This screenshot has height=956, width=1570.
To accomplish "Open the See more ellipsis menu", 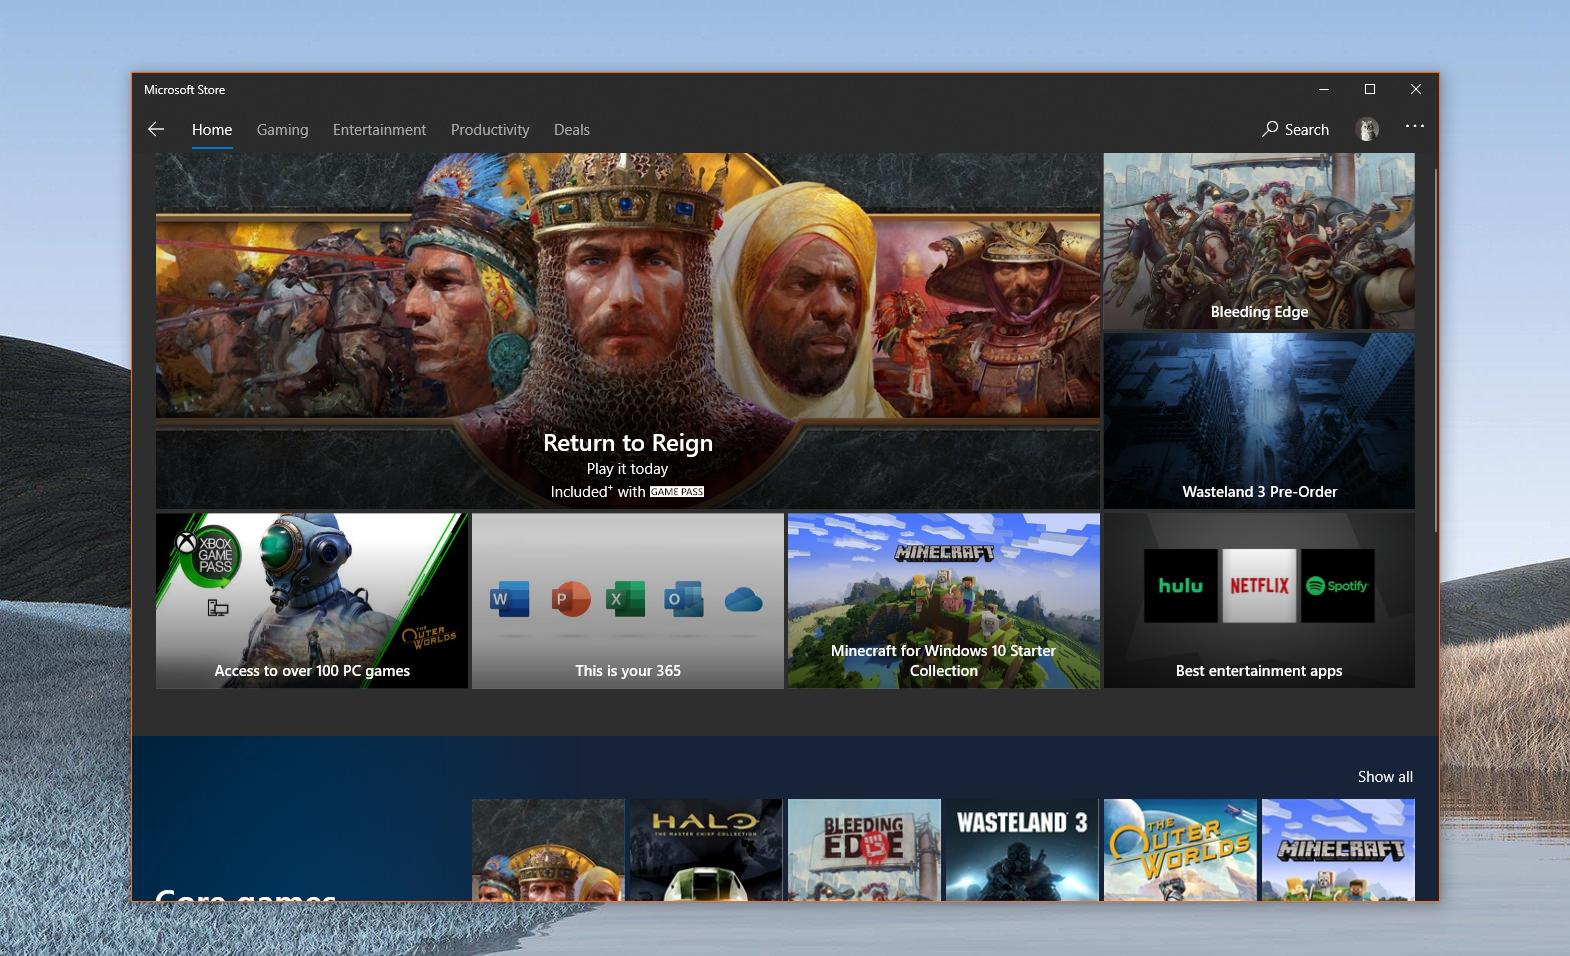I will pos(1414,126).
